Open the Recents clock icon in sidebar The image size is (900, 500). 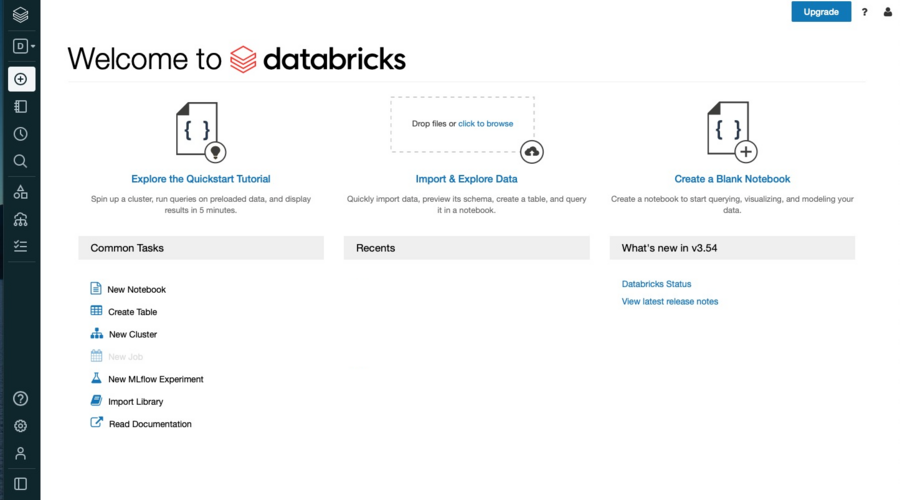pyautogui.click(x=21, y=134)
